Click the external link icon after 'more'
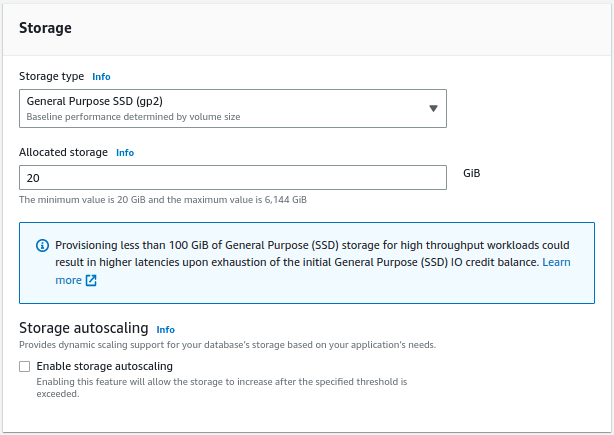The width and height of the screenshot is (614, 435). tap(91, 280)
